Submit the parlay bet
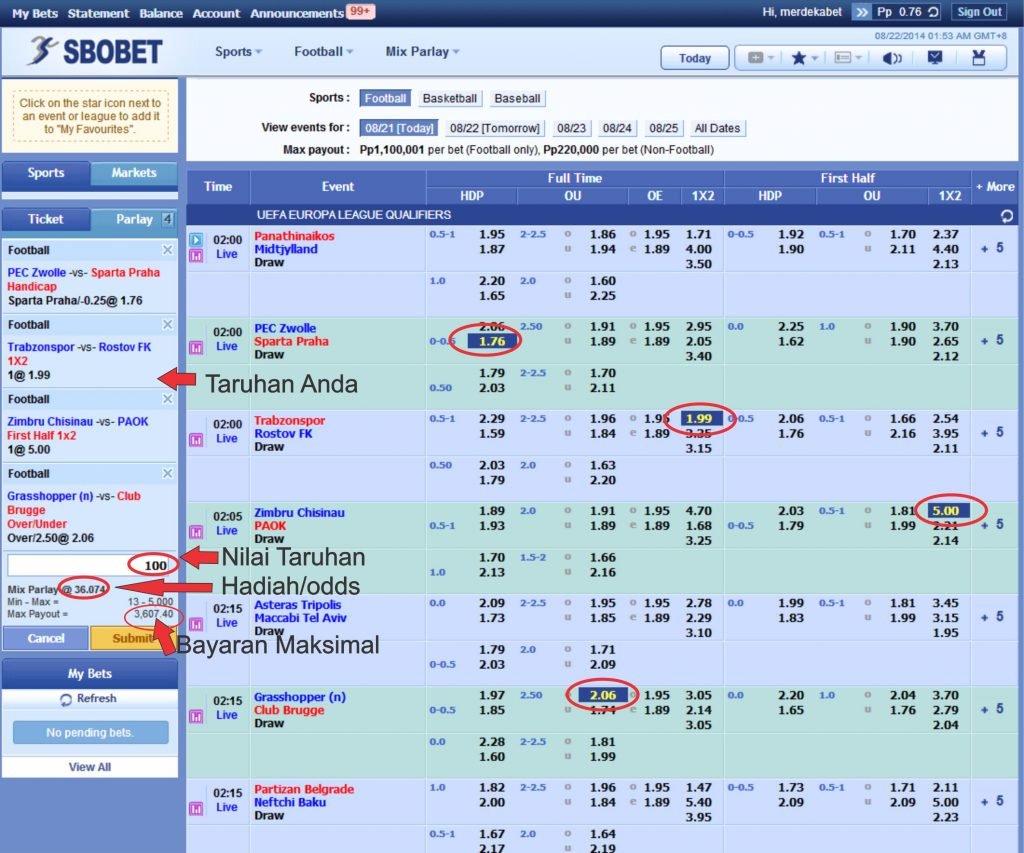This screenshot has width=1024, height=853. 133,638
